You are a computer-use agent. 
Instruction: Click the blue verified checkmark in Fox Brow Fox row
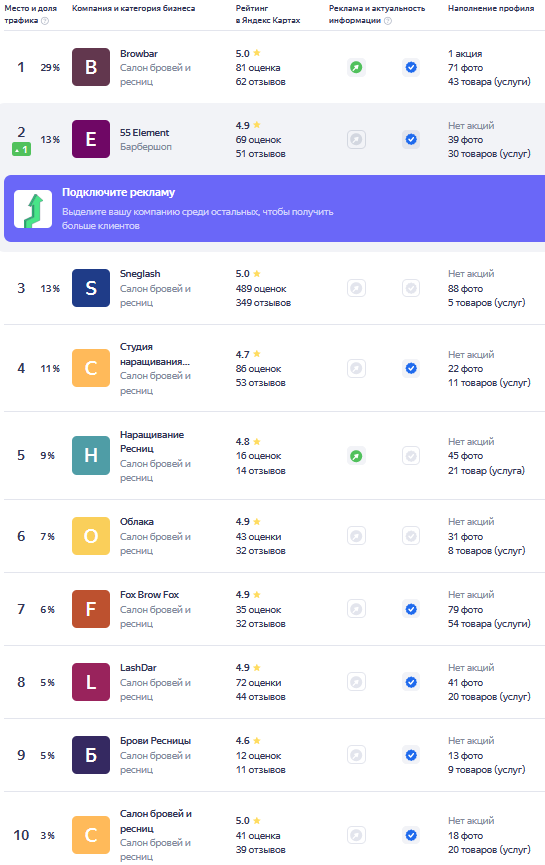(411, 609)
